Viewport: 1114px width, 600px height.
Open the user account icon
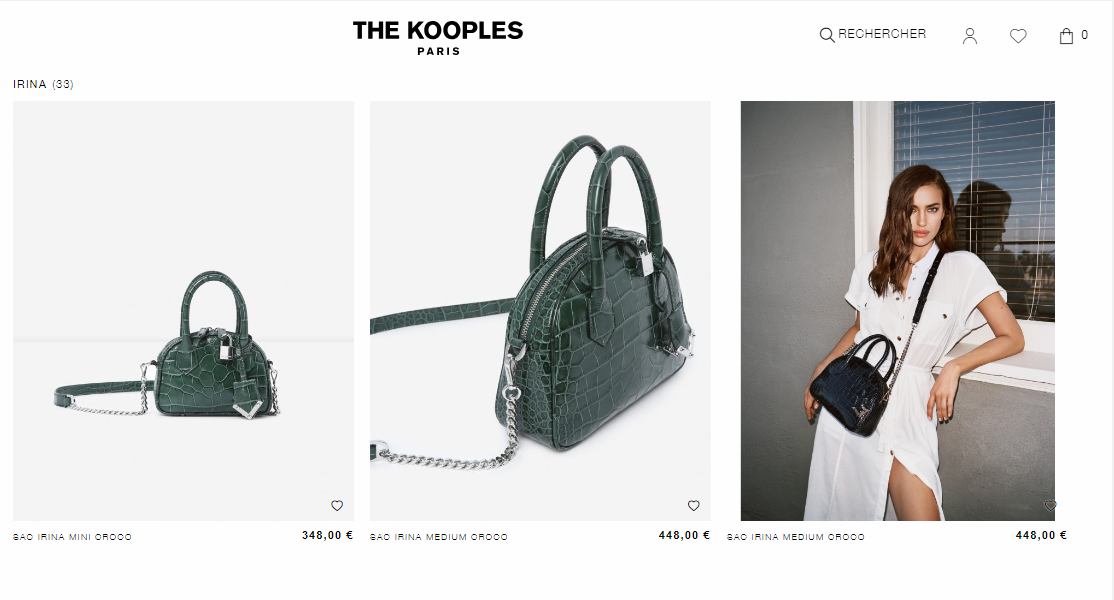[x=970, y=36]
